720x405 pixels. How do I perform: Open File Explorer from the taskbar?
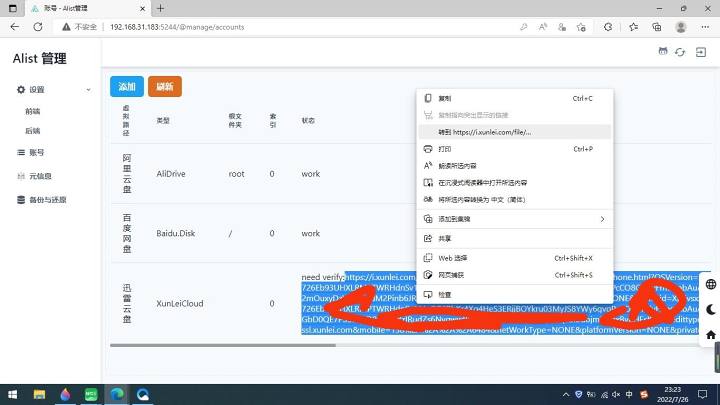click(39, 394)
